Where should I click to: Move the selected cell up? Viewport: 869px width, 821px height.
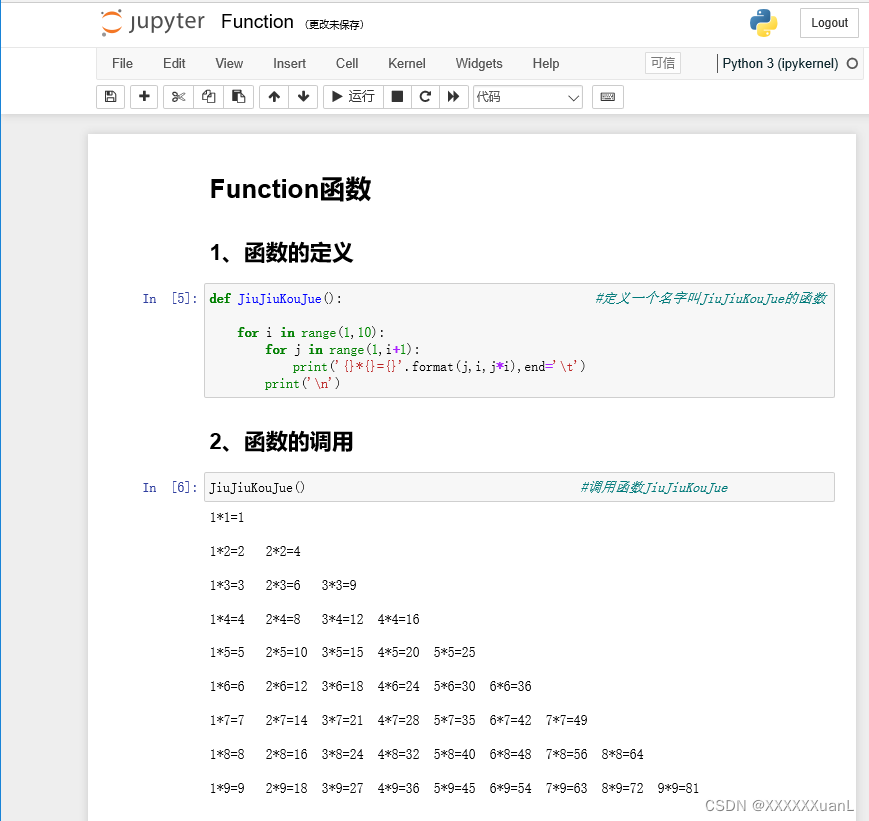click(273, 96)
